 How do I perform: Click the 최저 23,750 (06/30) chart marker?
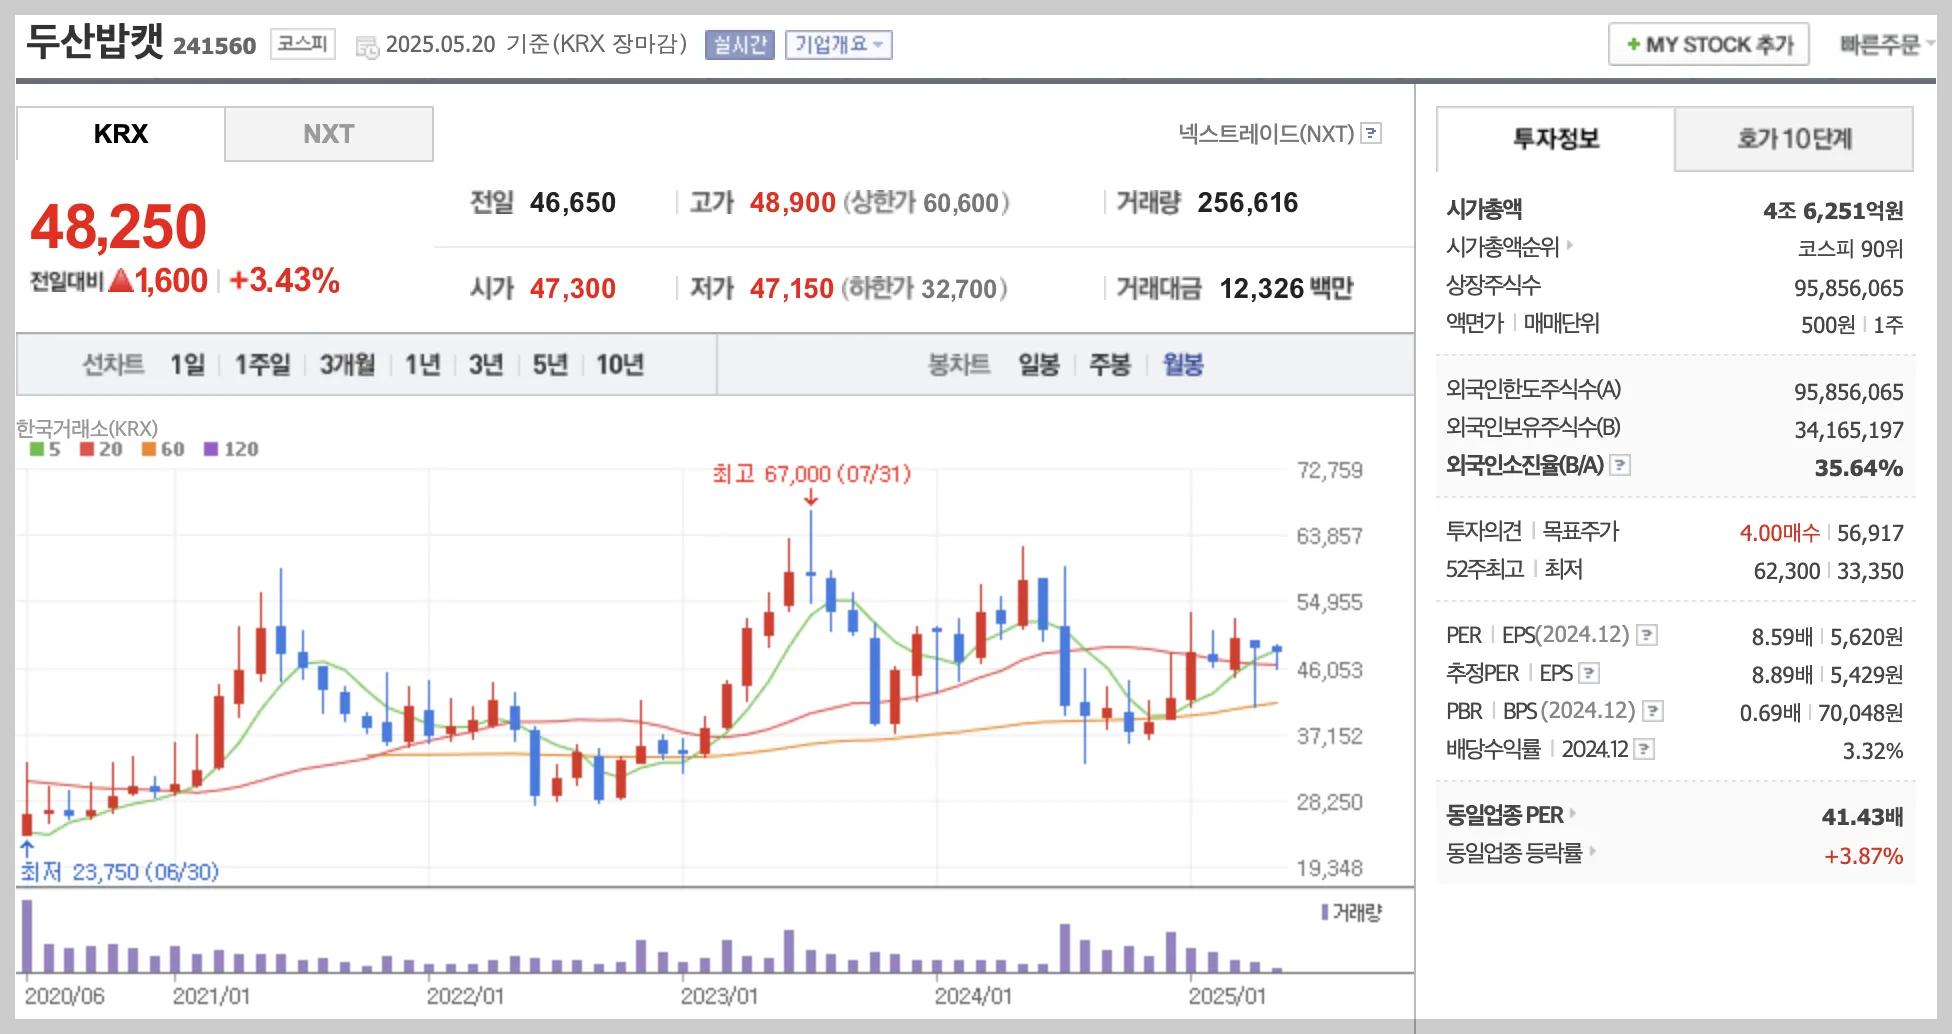[x=120, y=872]
